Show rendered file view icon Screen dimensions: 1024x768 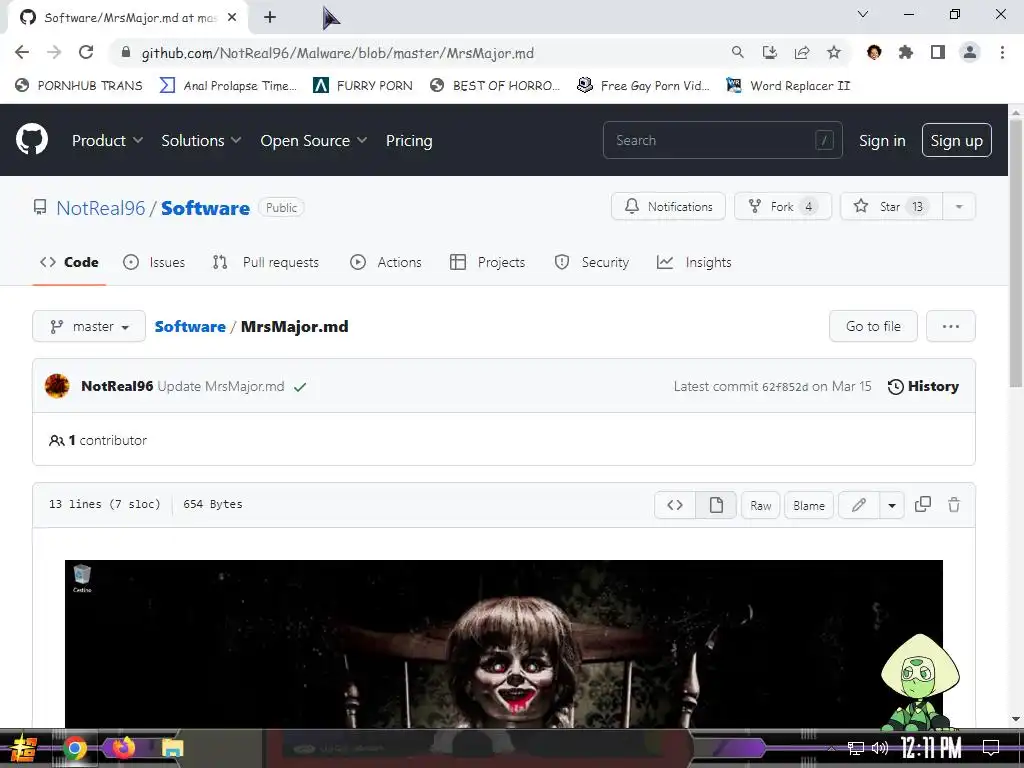[x=716, y=505]
